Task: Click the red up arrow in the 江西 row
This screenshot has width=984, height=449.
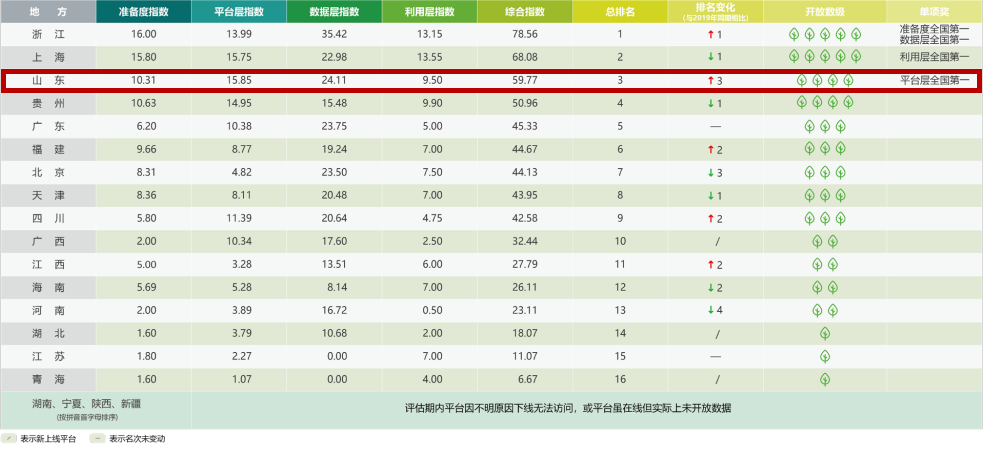Action: pyautogui.click(x=710, y=265)
